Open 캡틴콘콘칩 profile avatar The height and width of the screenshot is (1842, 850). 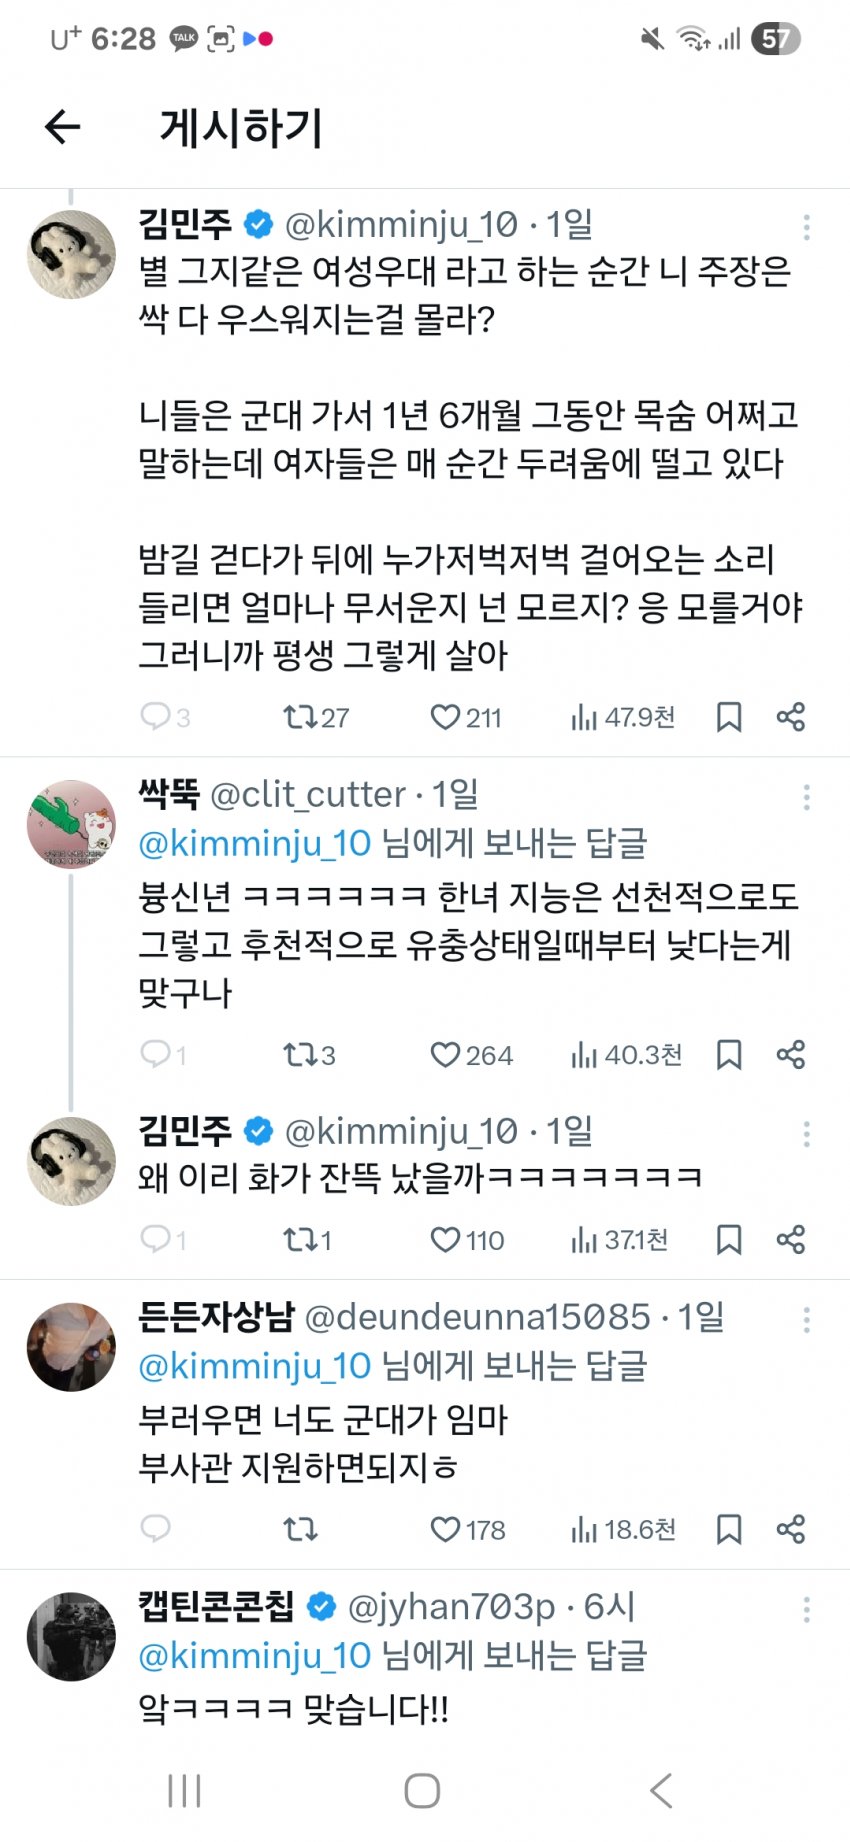(71, 1636)
